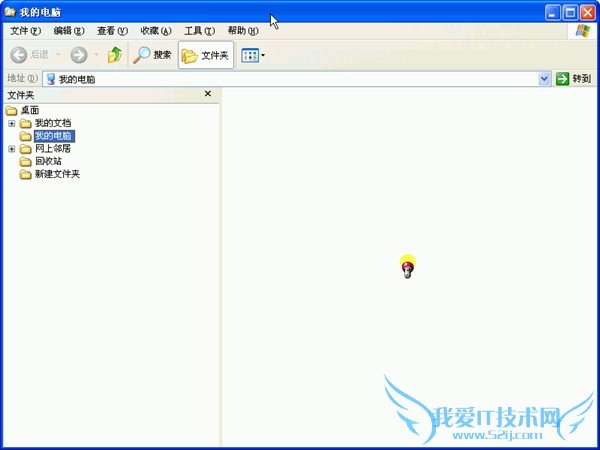
Task: Open the Favorites (收藏) menu
Action: (x=155, y=31)
